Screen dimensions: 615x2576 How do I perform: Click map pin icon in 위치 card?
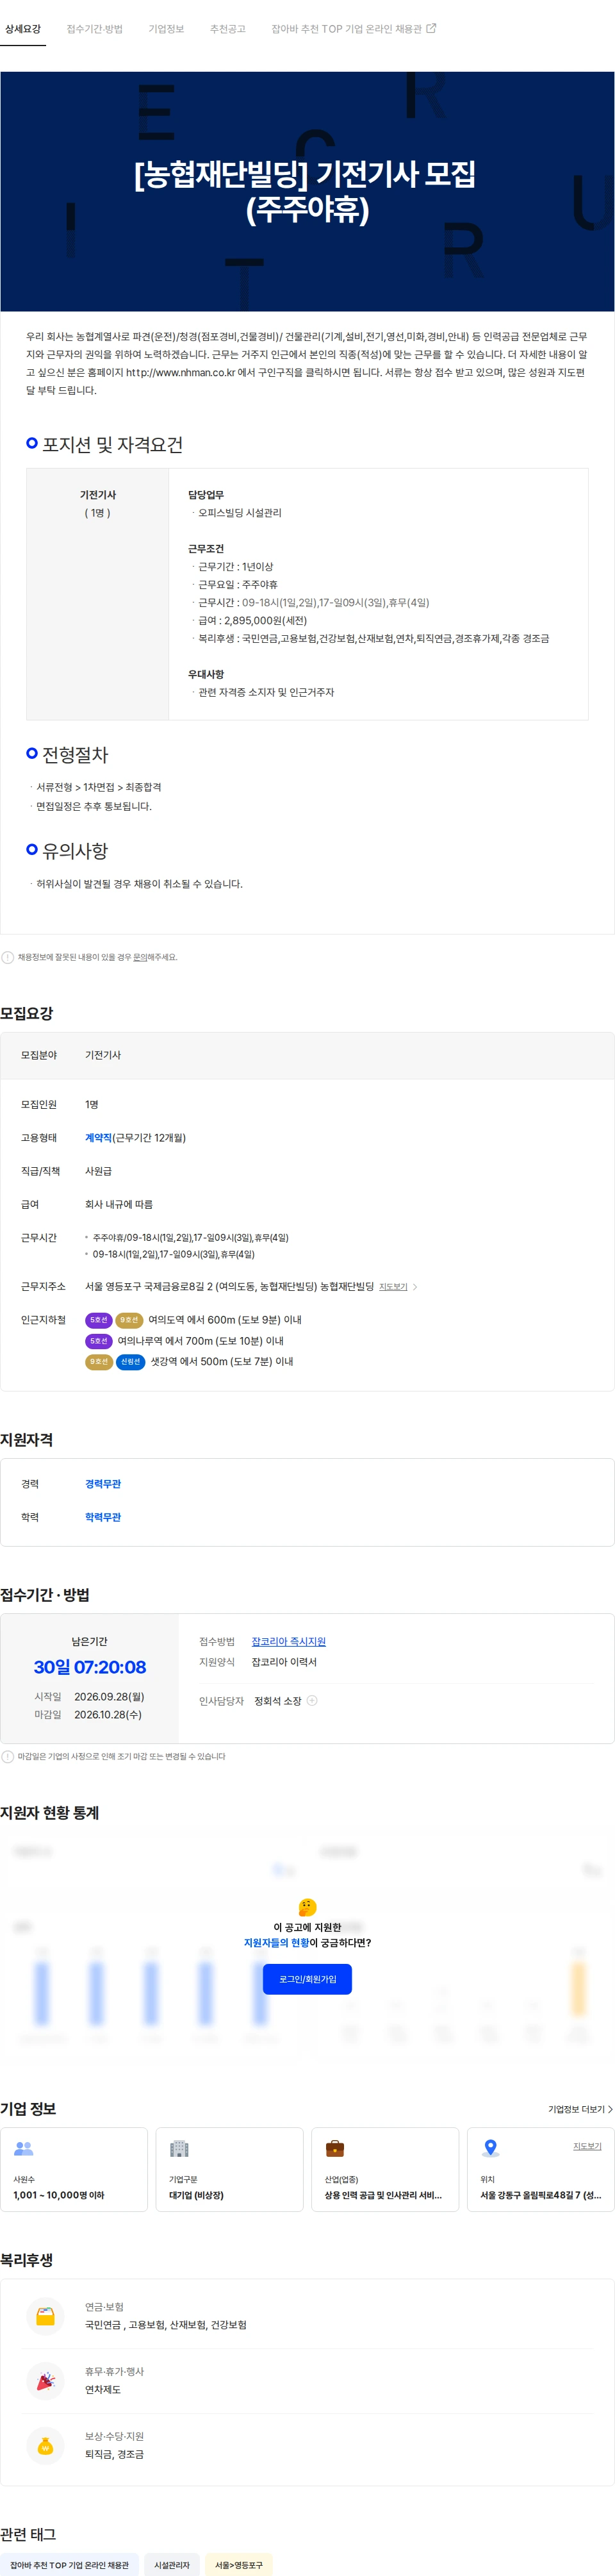click(490, 2148)
